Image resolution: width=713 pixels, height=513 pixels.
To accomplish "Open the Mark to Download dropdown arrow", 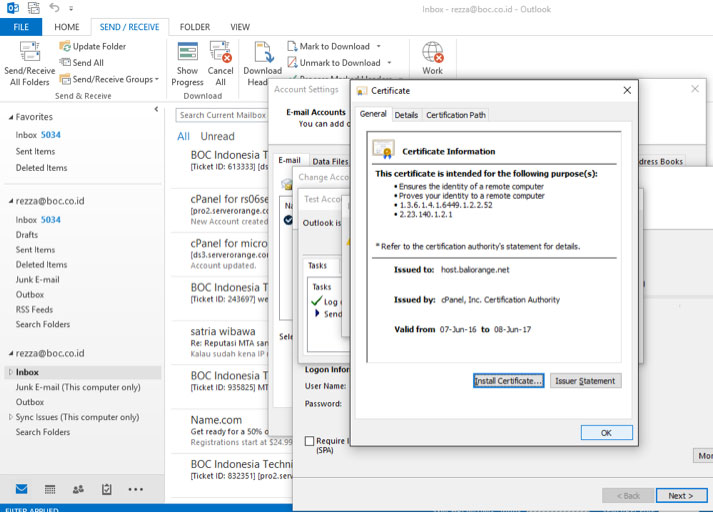I will 378,46.
